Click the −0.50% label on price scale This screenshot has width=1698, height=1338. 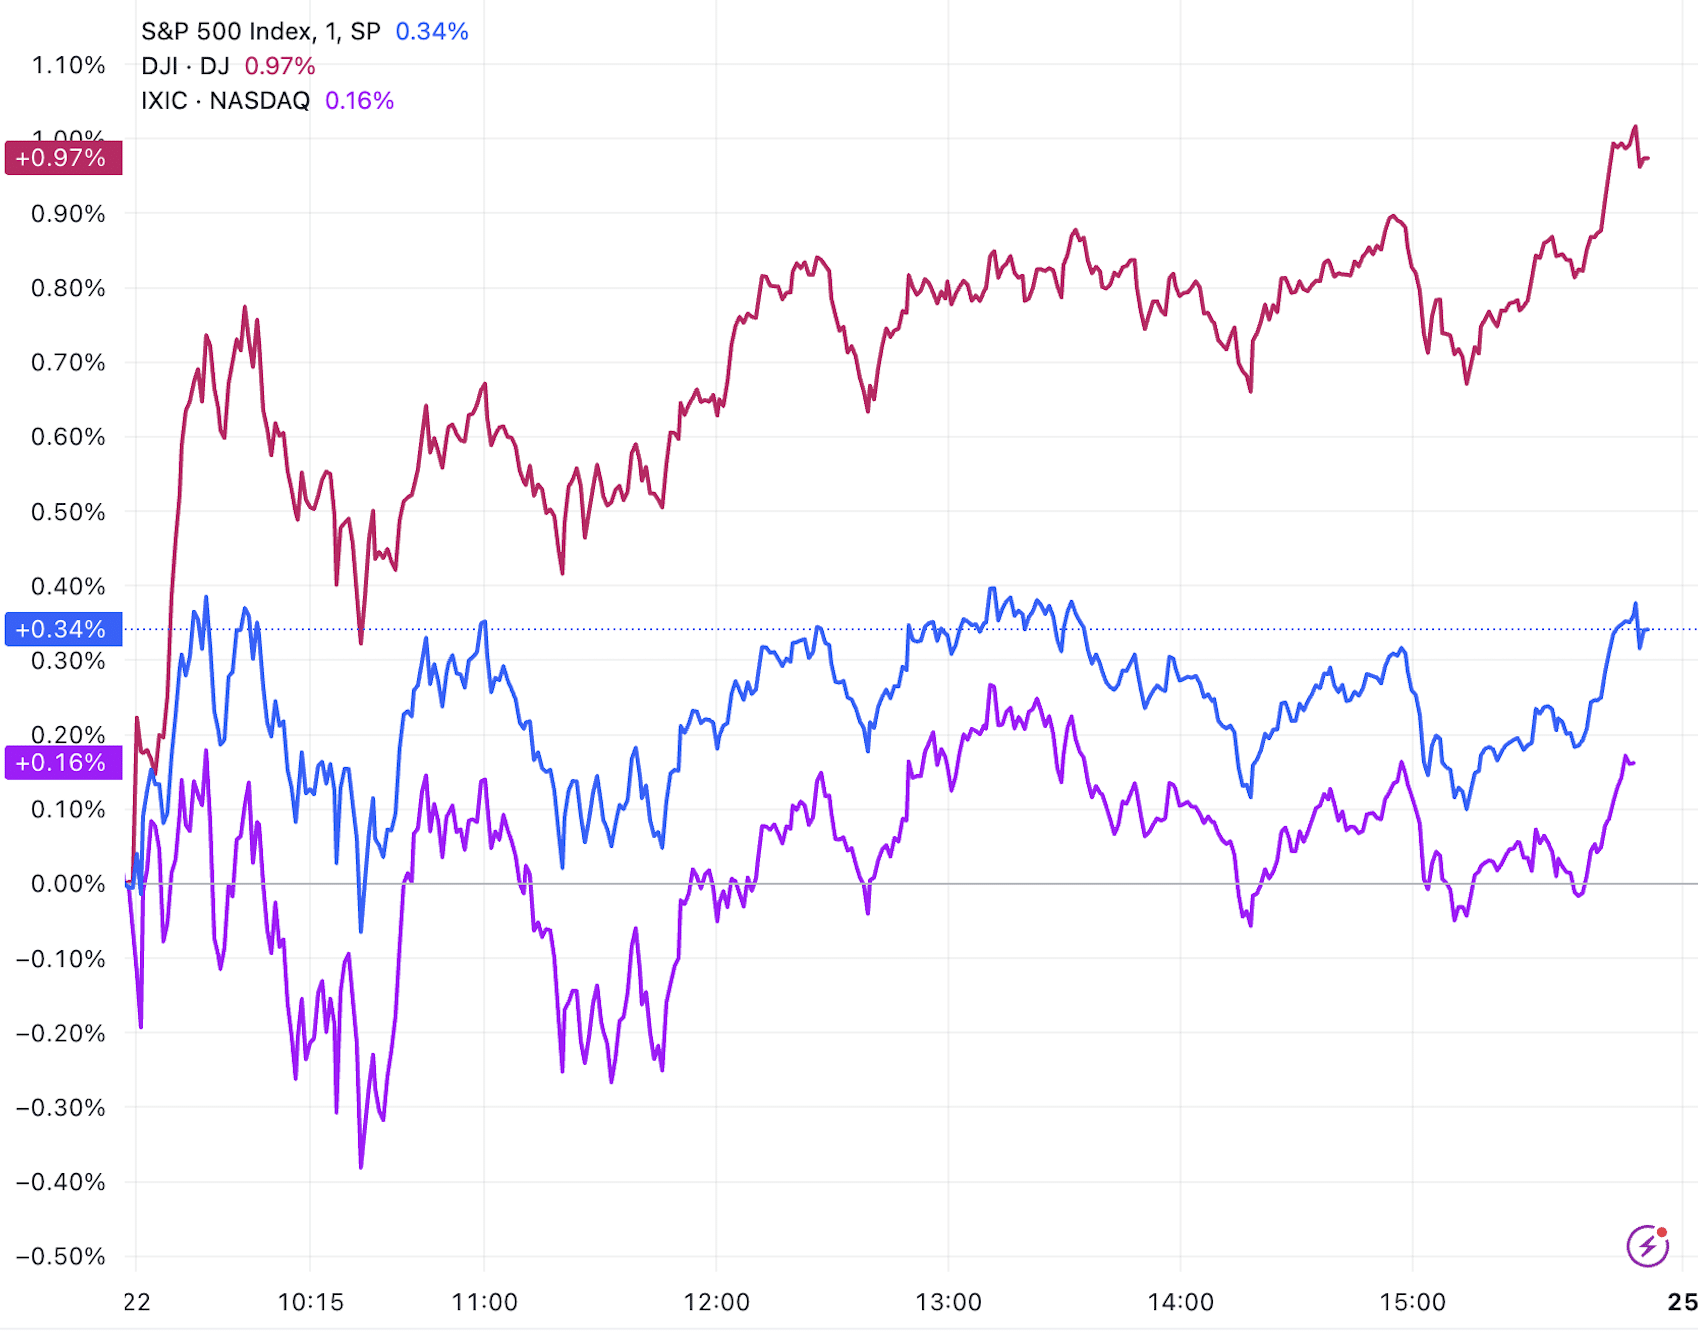pos(62,1256)
